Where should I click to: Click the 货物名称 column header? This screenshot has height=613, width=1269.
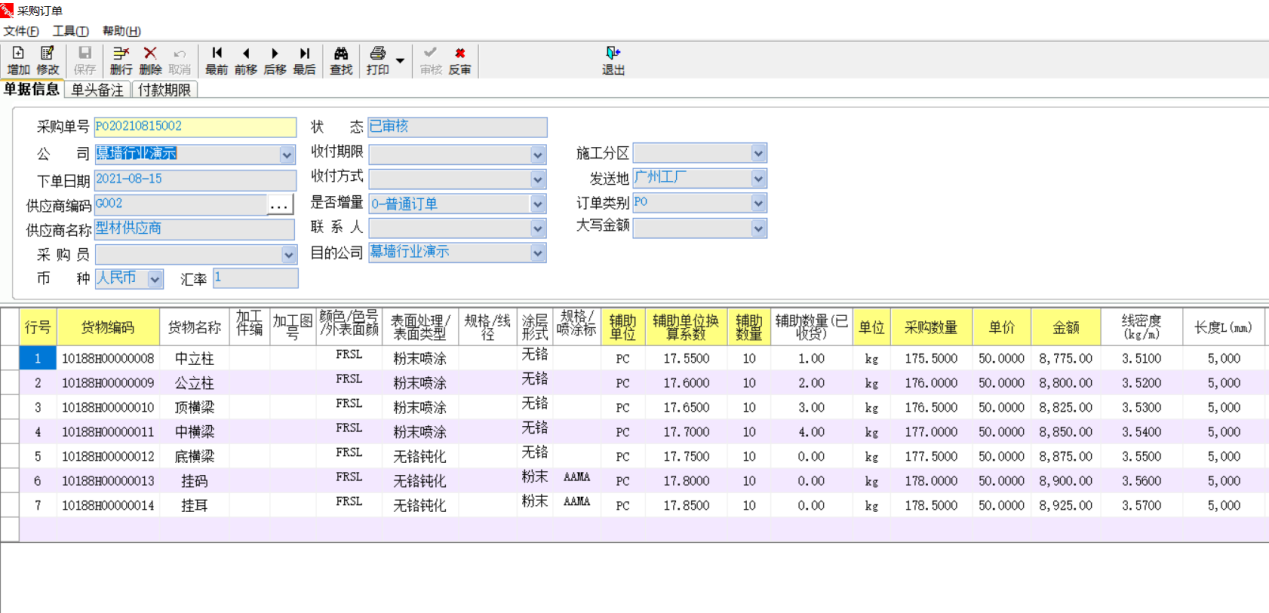pyautogui.click(x=195, y=327)
